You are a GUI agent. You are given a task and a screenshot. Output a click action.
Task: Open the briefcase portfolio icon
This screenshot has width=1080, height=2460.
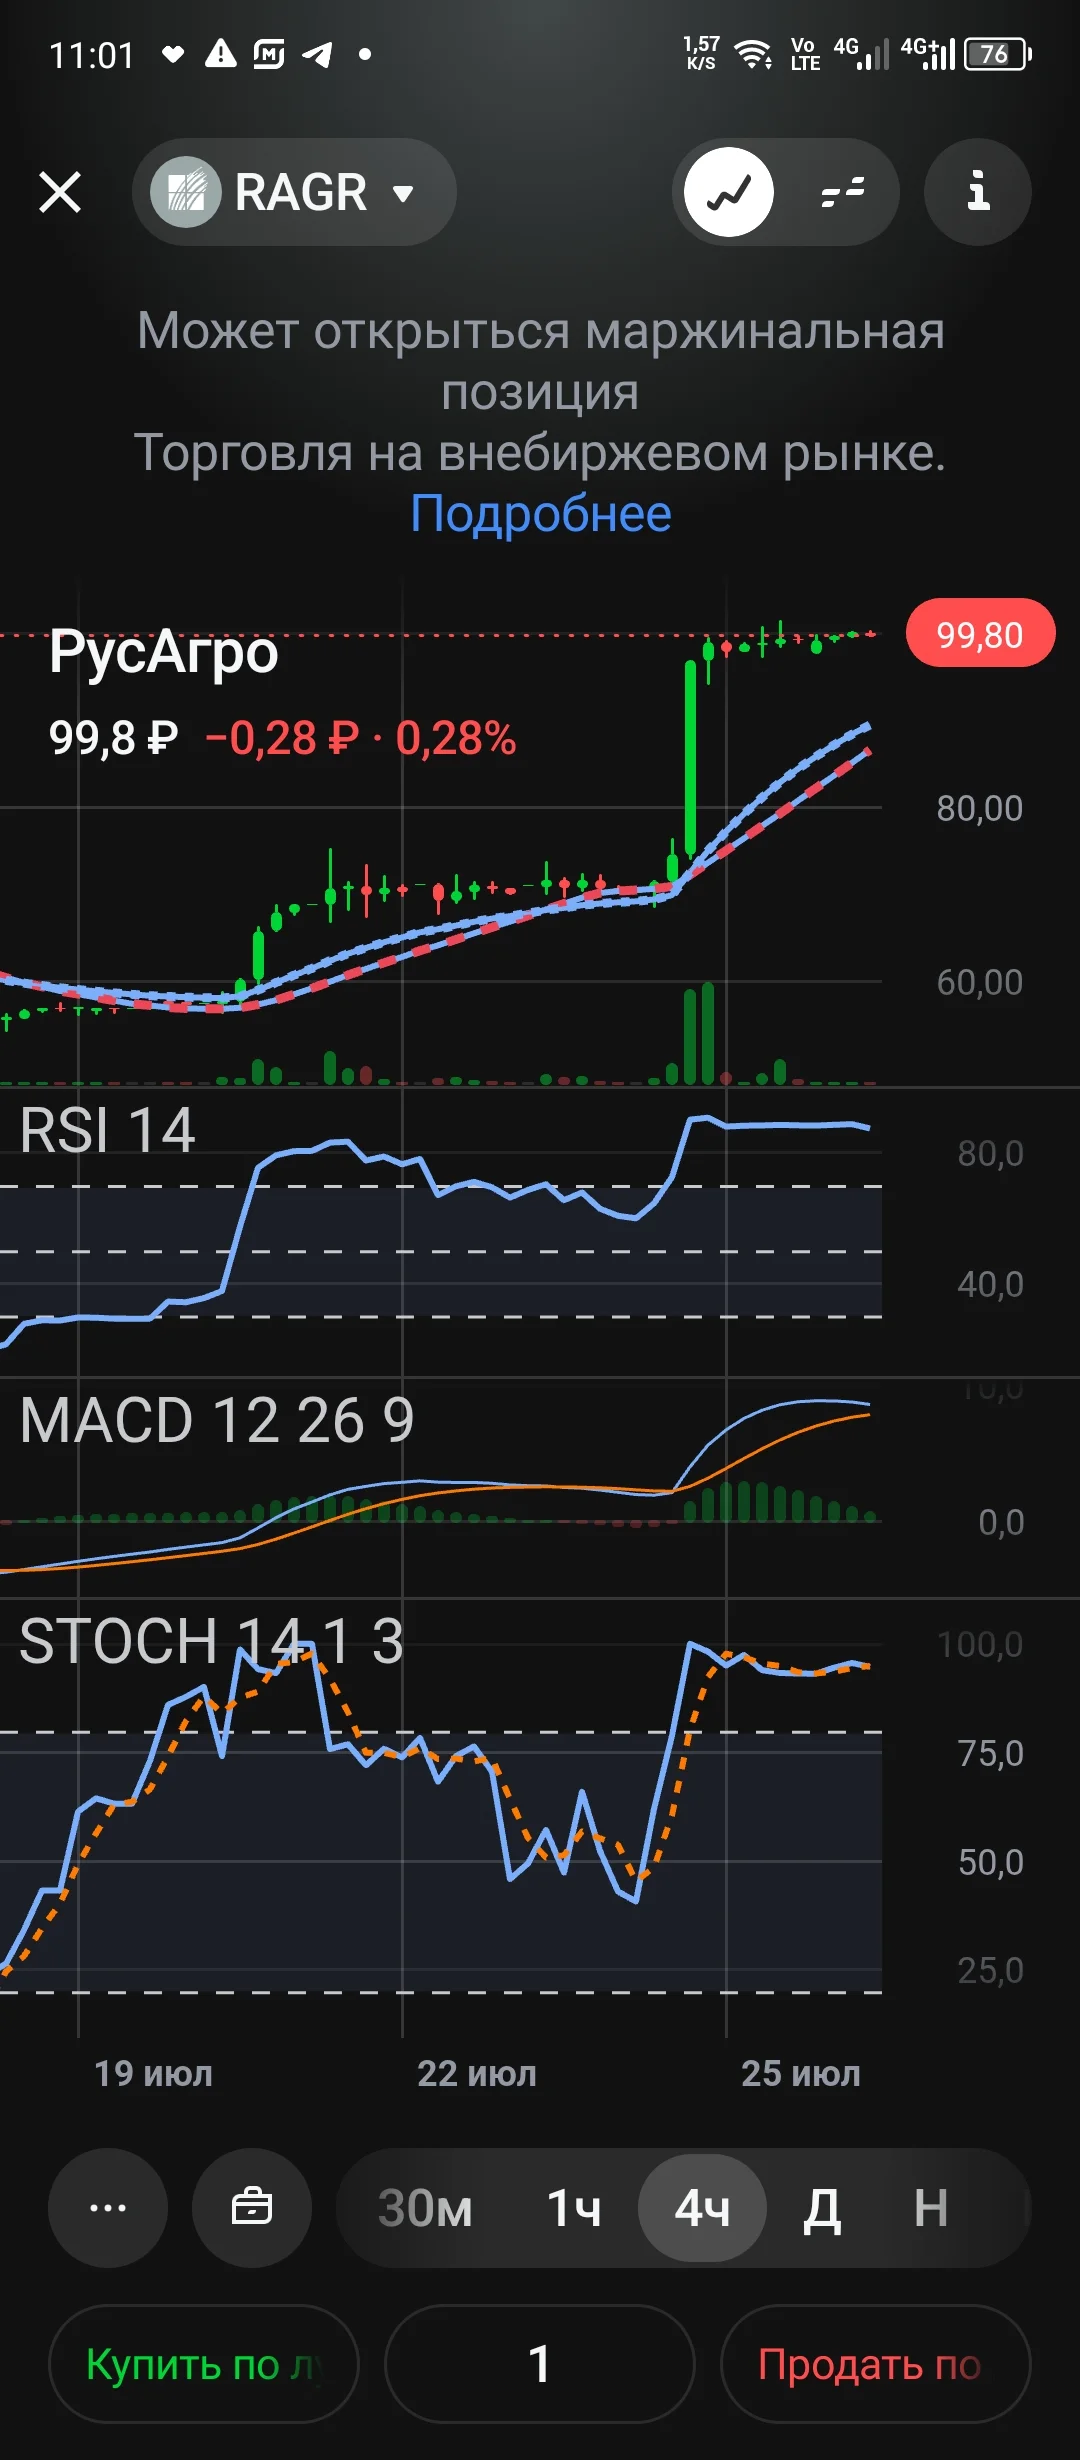[252, 2208]
